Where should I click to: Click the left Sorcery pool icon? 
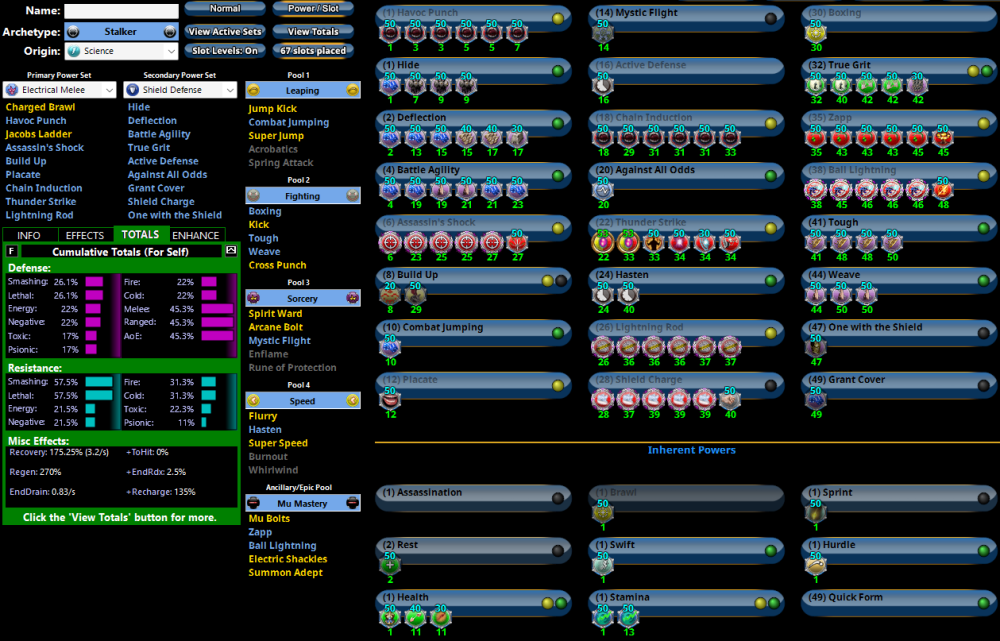click(x=254, y=298)
